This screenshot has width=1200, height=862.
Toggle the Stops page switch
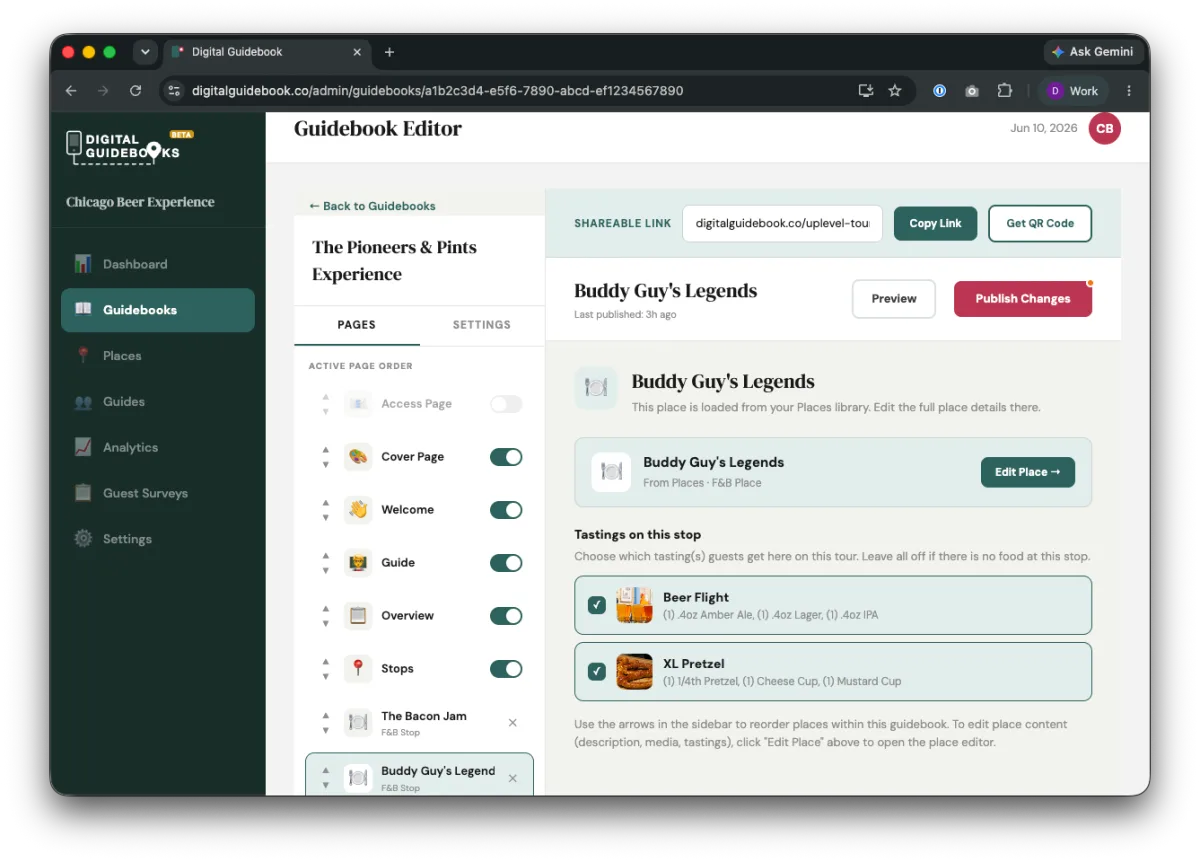(506, 669)
